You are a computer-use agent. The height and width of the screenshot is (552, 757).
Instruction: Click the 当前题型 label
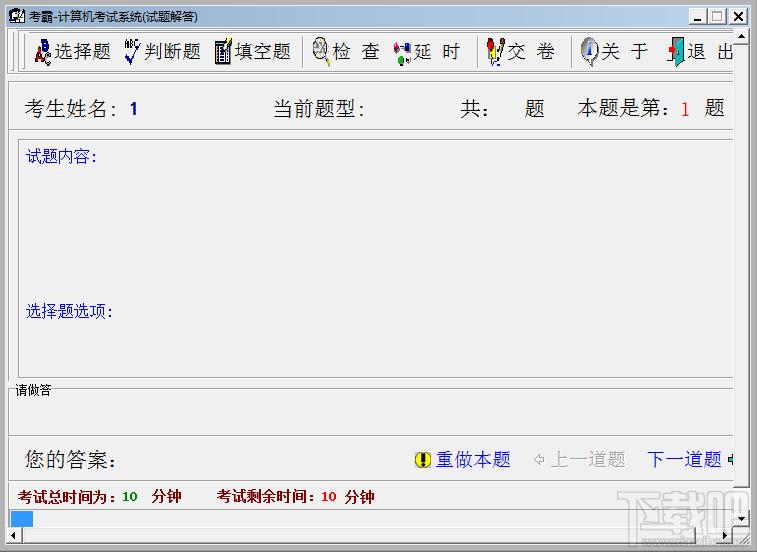coord(319,109)
